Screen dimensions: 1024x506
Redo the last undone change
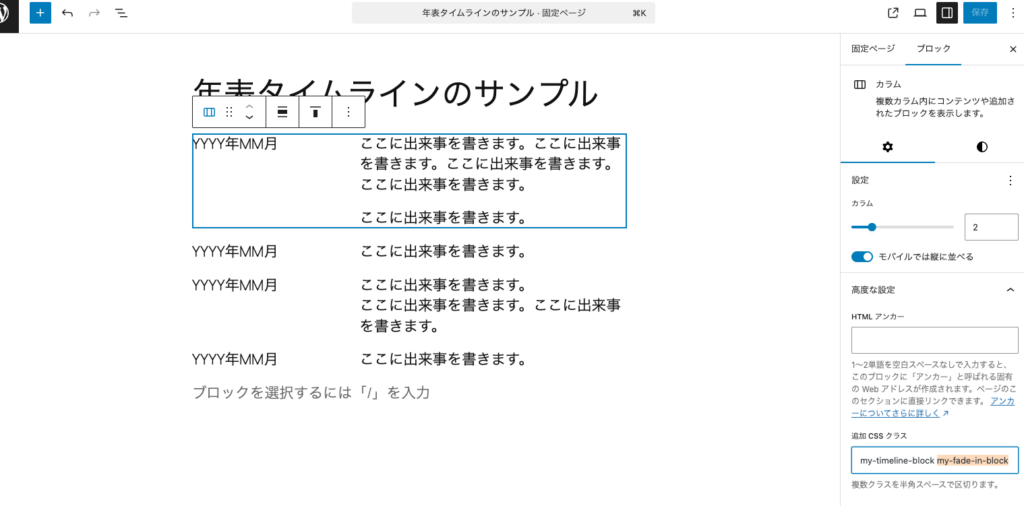pos(94,13)
